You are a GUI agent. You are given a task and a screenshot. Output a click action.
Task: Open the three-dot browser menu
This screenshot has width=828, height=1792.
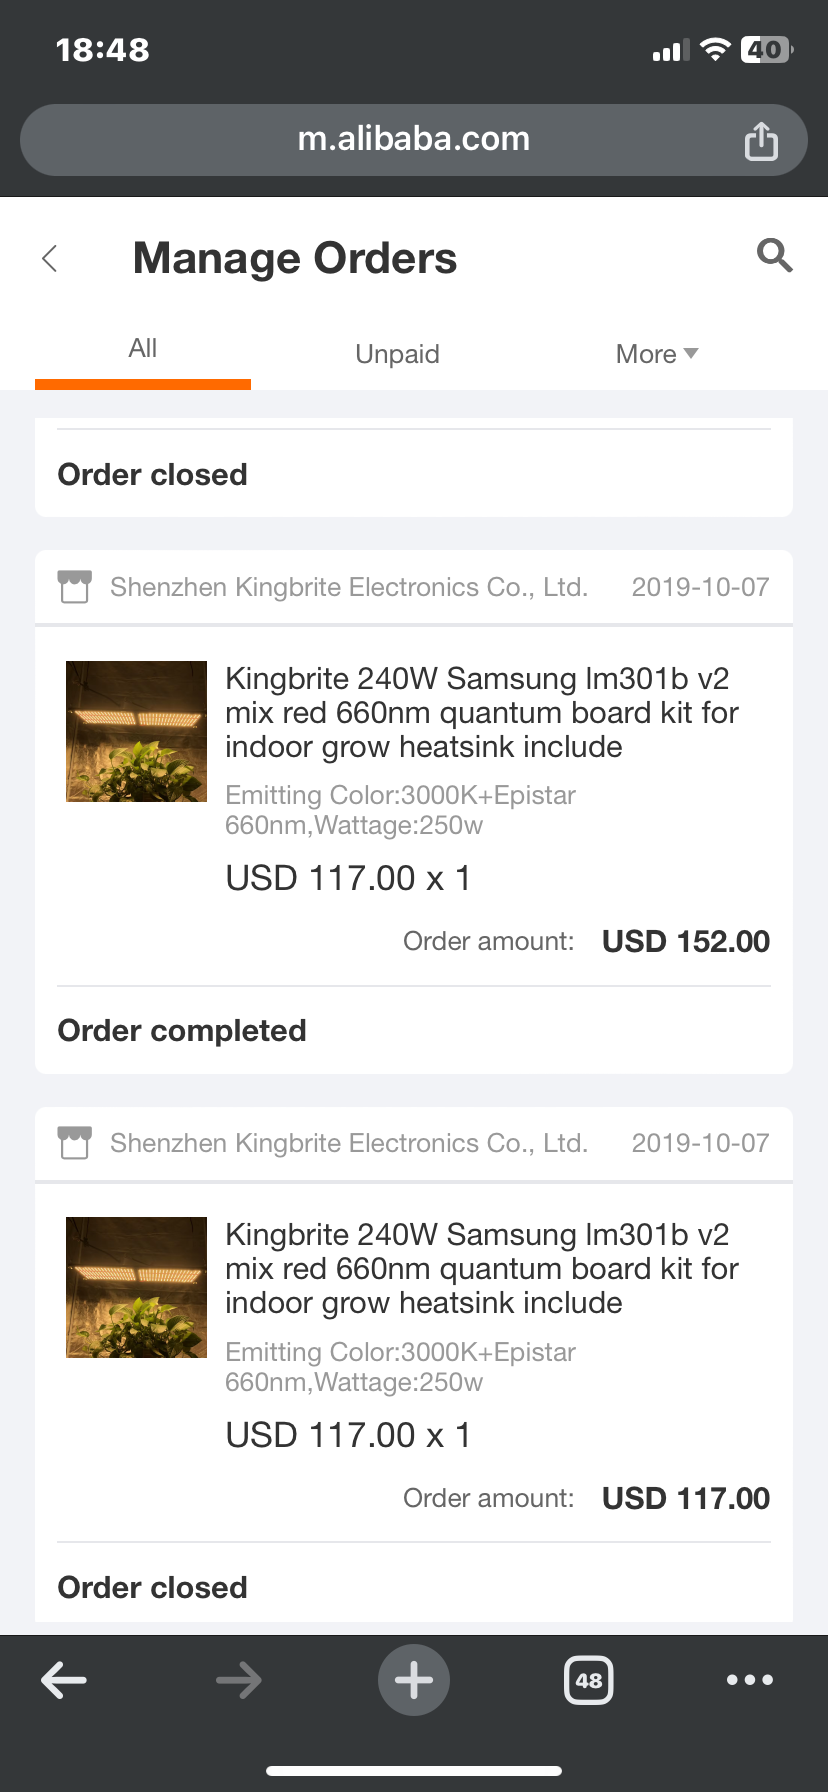(x=750, y=1680)
